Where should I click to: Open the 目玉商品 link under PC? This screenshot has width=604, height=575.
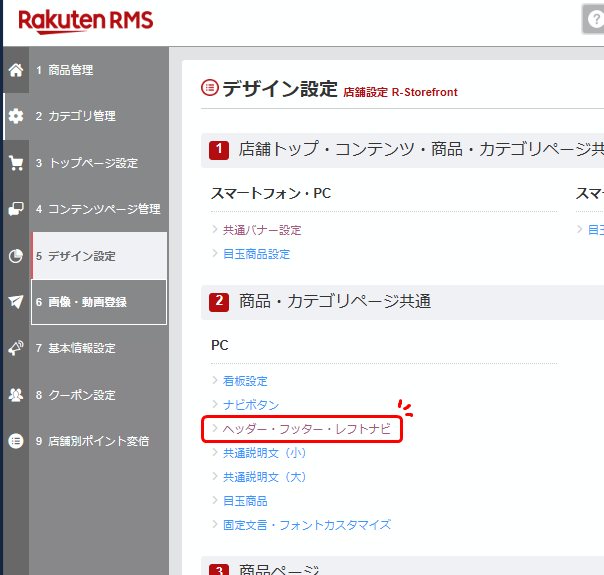click(245, 501)
